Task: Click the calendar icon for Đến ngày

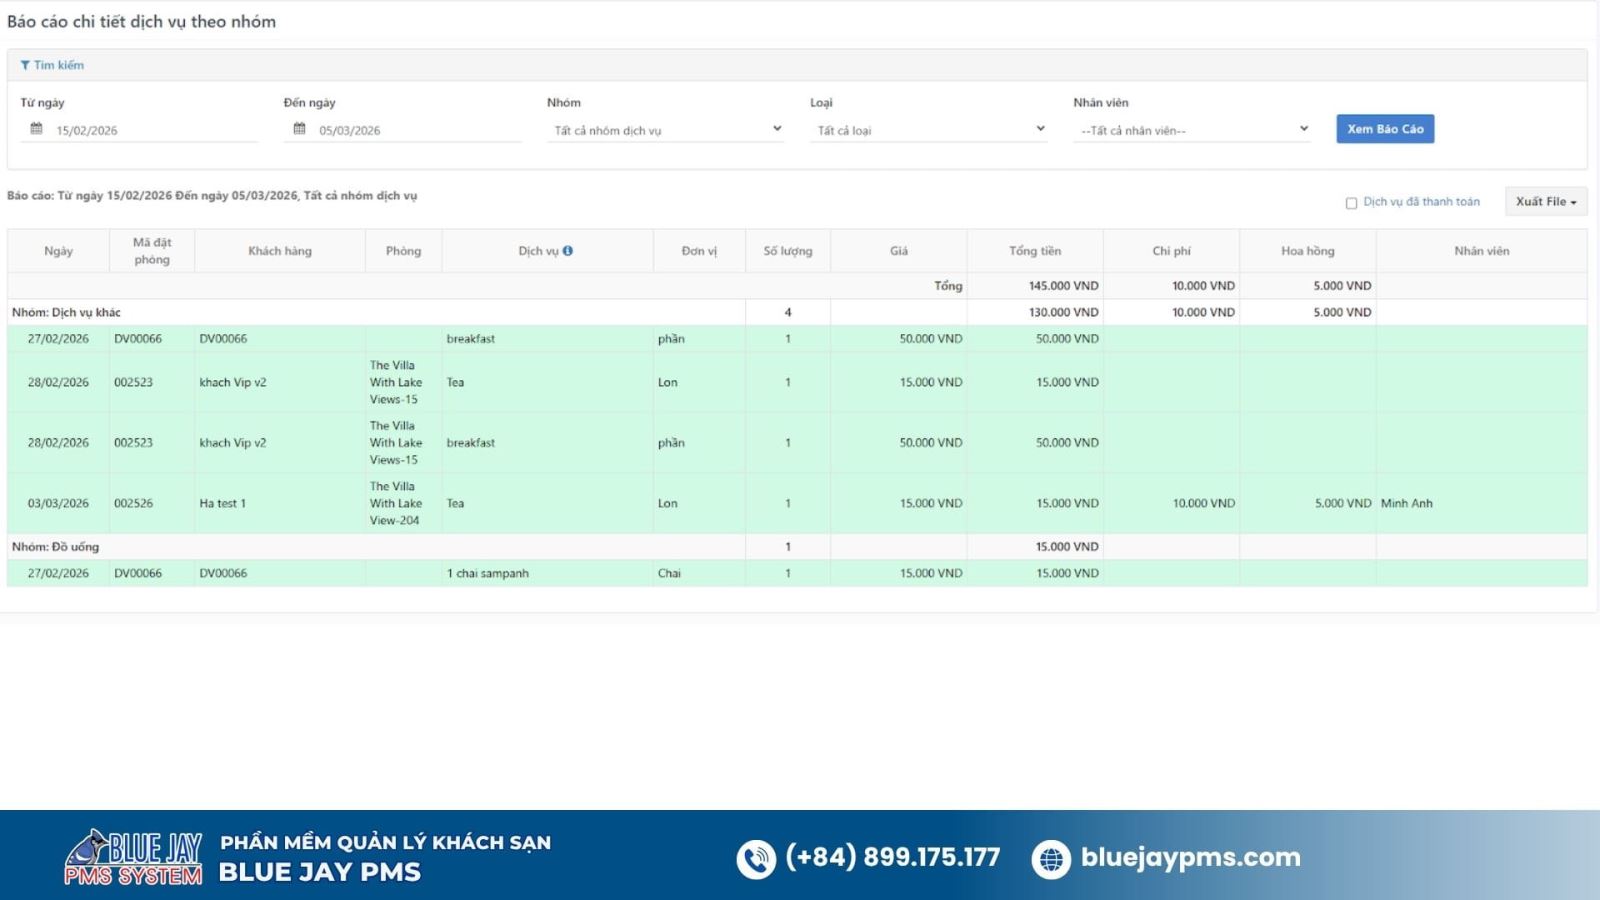Action: coord(299,129)
